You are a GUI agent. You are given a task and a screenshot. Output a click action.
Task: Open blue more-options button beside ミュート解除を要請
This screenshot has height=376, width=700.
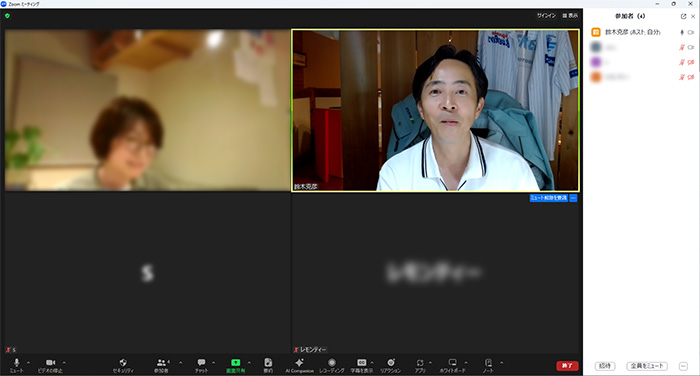point(573,198)
